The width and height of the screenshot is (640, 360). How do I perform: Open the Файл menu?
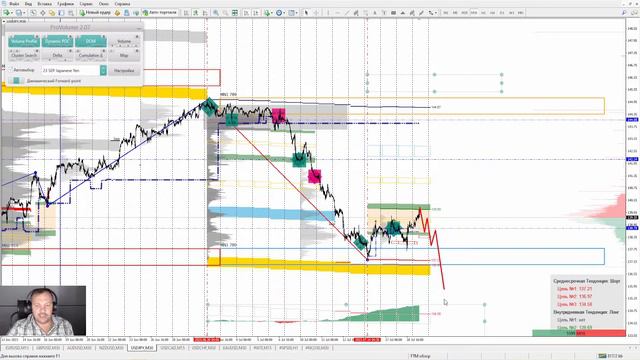point(14,4)
